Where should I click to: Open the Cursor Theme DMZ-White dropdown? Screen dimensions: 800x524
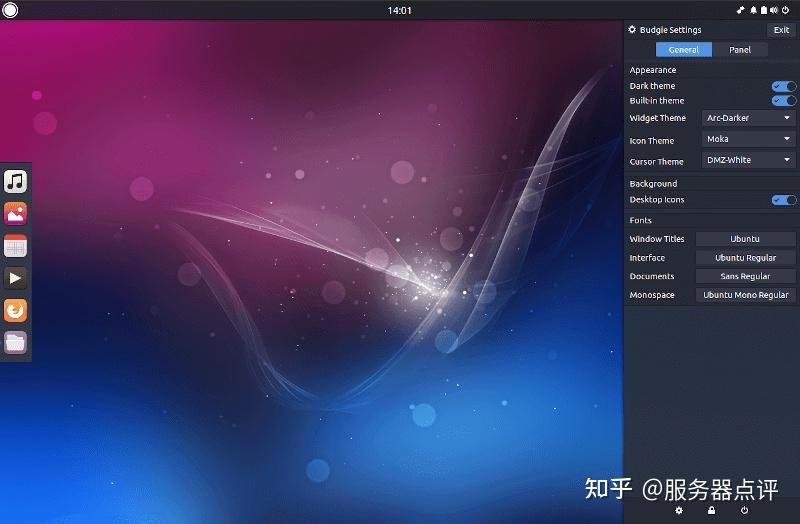point(748,160)
